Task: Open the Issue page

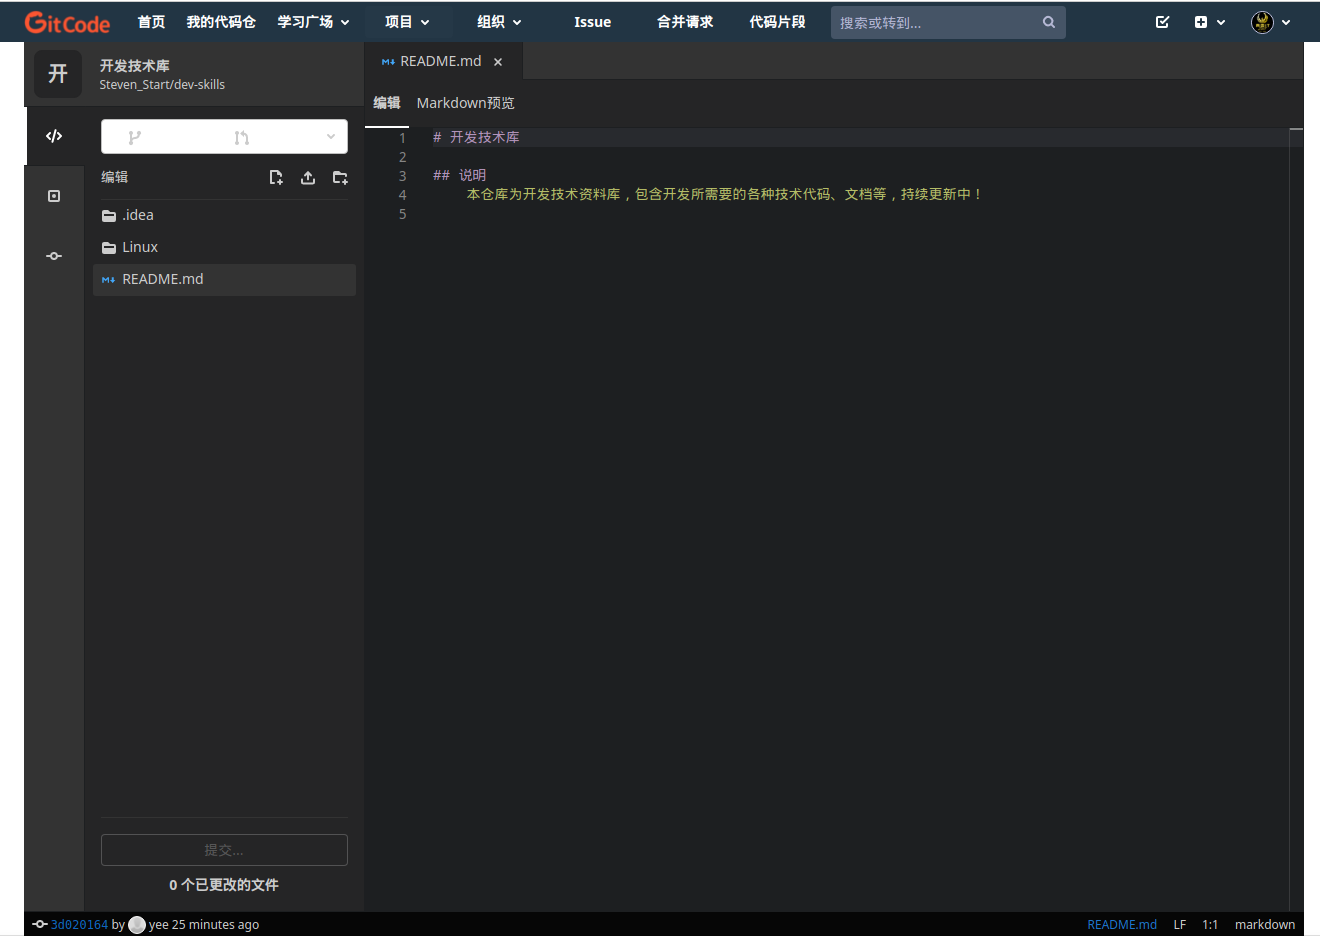Action: (592, 22)
